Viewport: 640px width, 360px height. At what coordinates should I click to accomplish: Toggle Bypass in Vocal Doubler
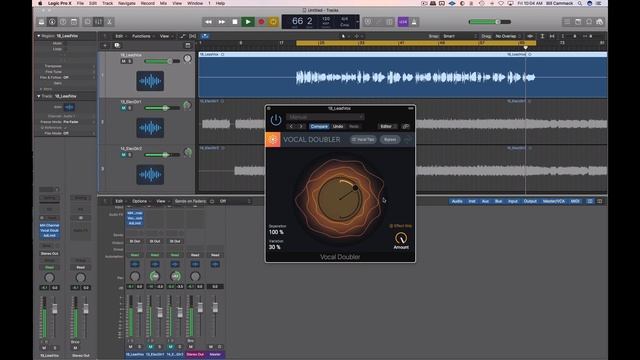point(390,140)
